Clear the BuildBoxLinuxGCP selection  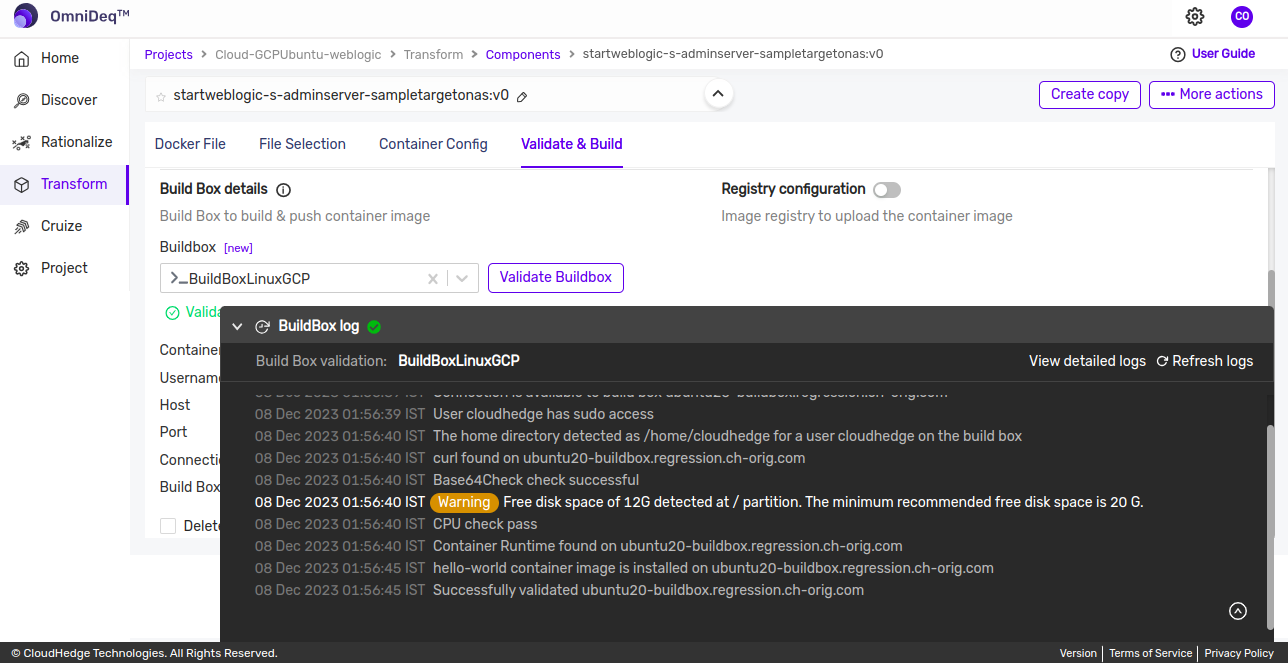(x=433, y=279)
